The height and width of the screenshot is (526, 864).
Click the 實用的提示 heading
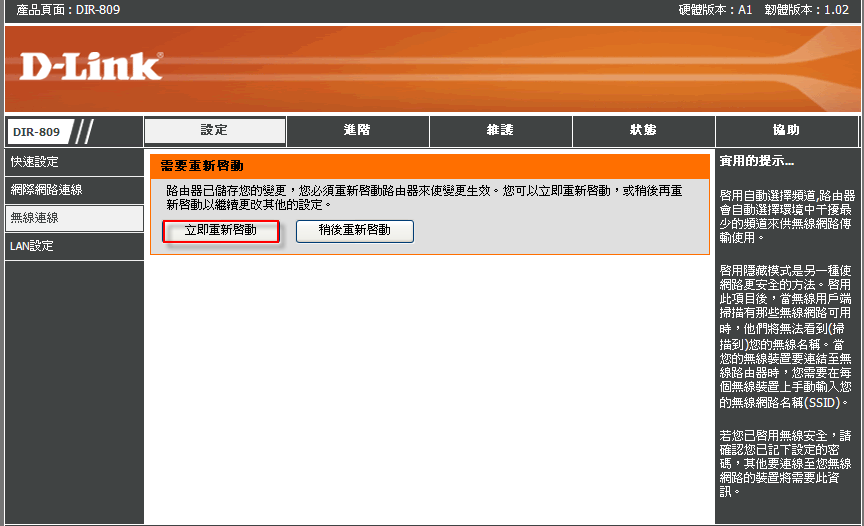pos(757,161)
